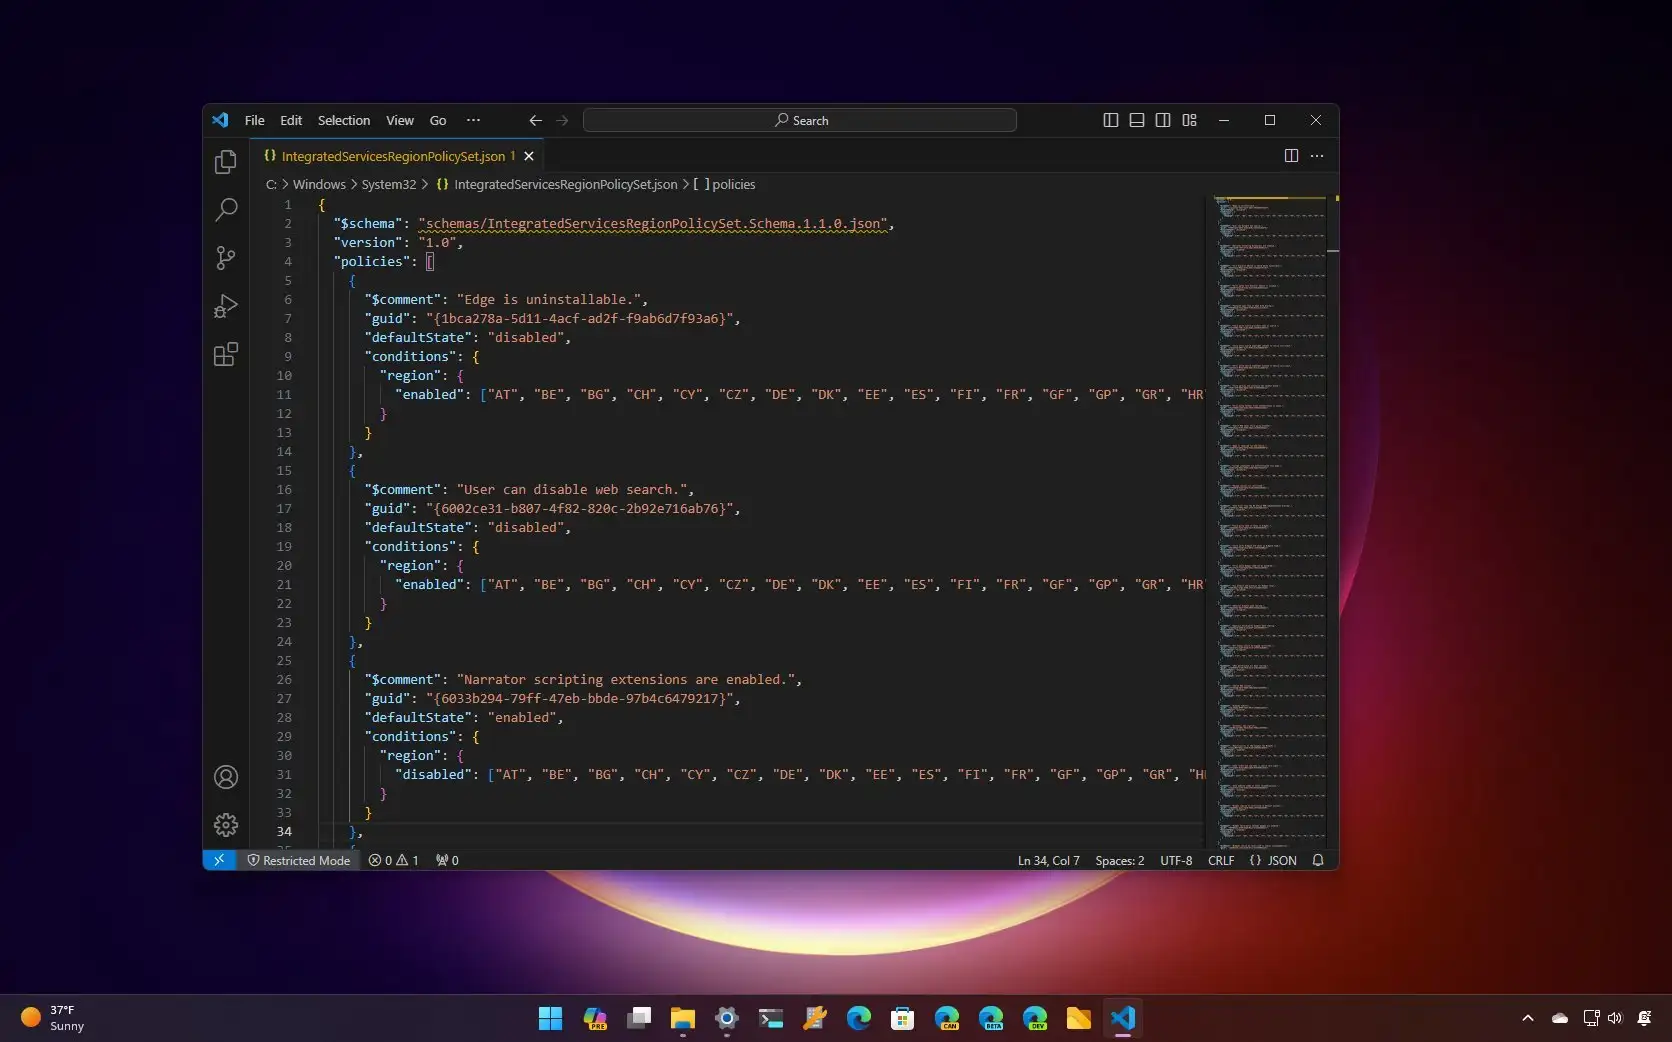Open the Extensions view

click(226, 354)
